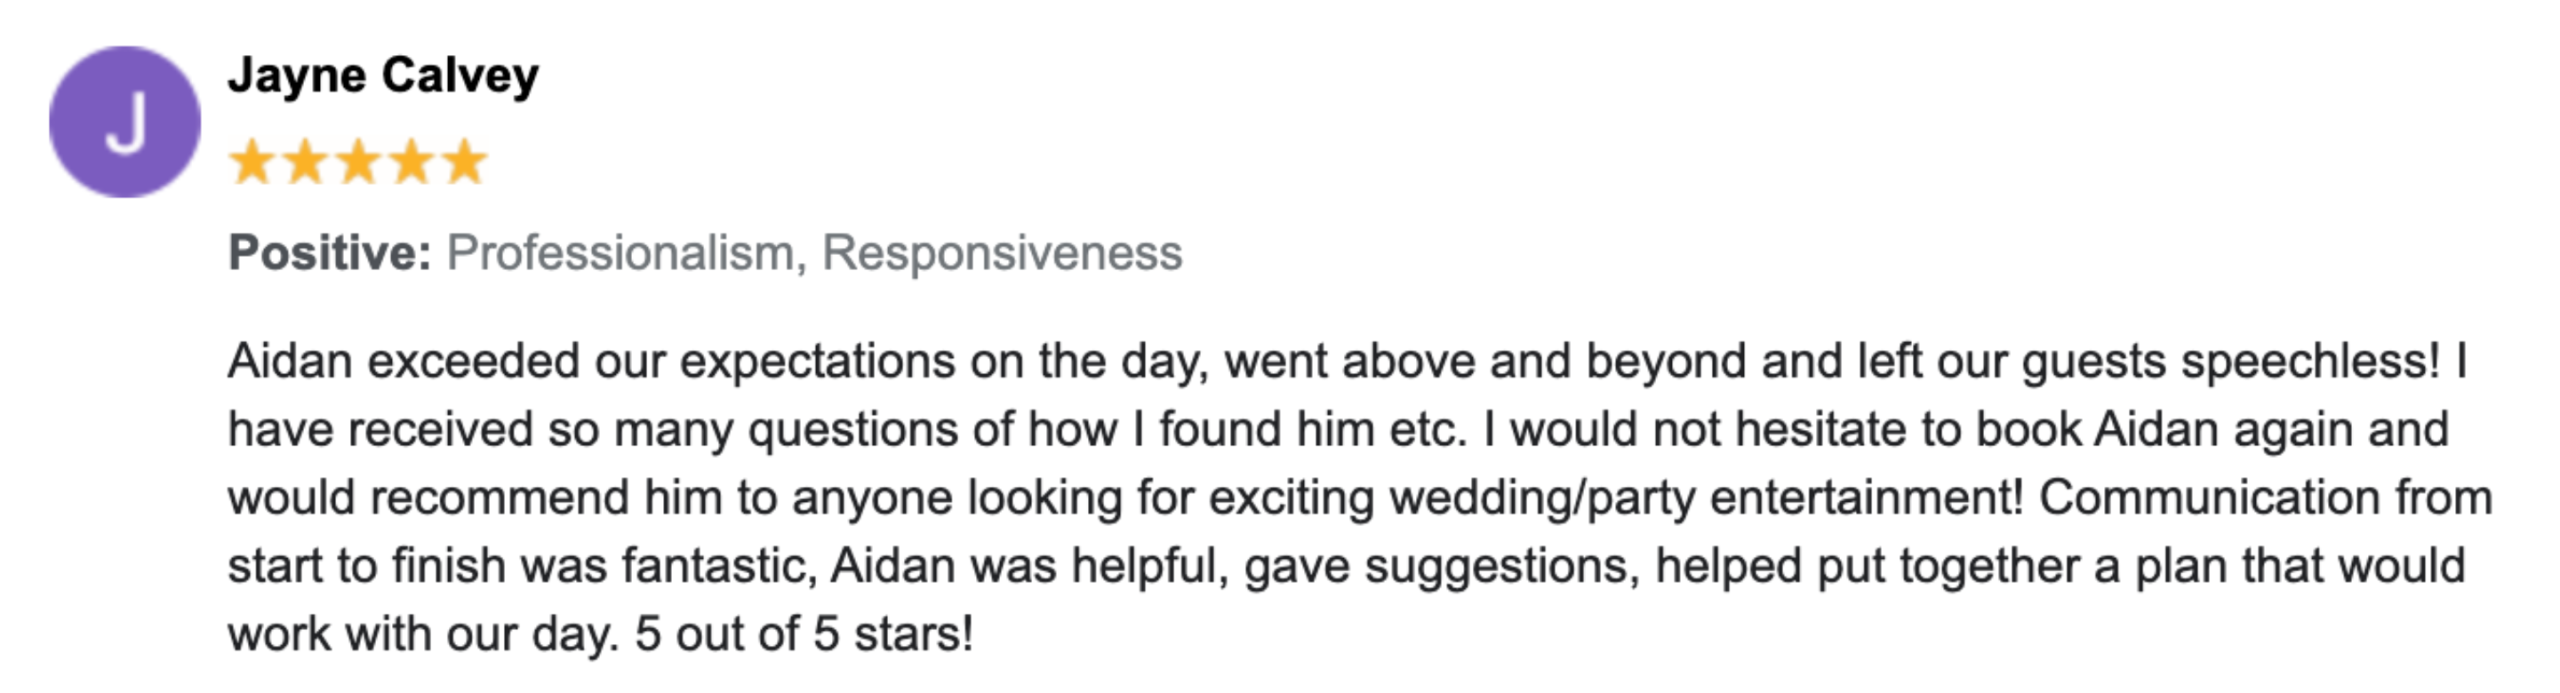Image resolution: width=2560 pixels, height=693 pixels.
Task: Click the fifth rating star
Action: coord(465,162)
